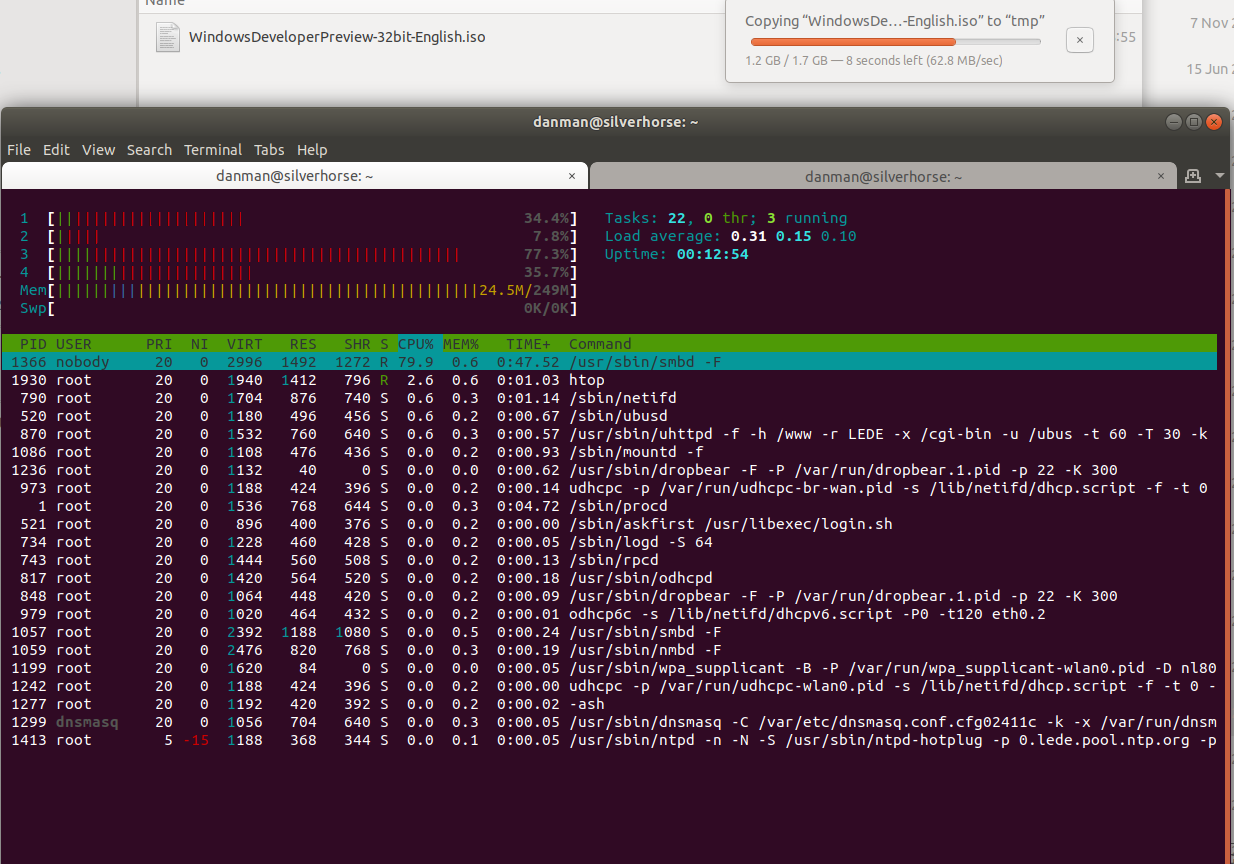Open the Tabs menu
This screenshot has height=864, width=1234.
269,150
